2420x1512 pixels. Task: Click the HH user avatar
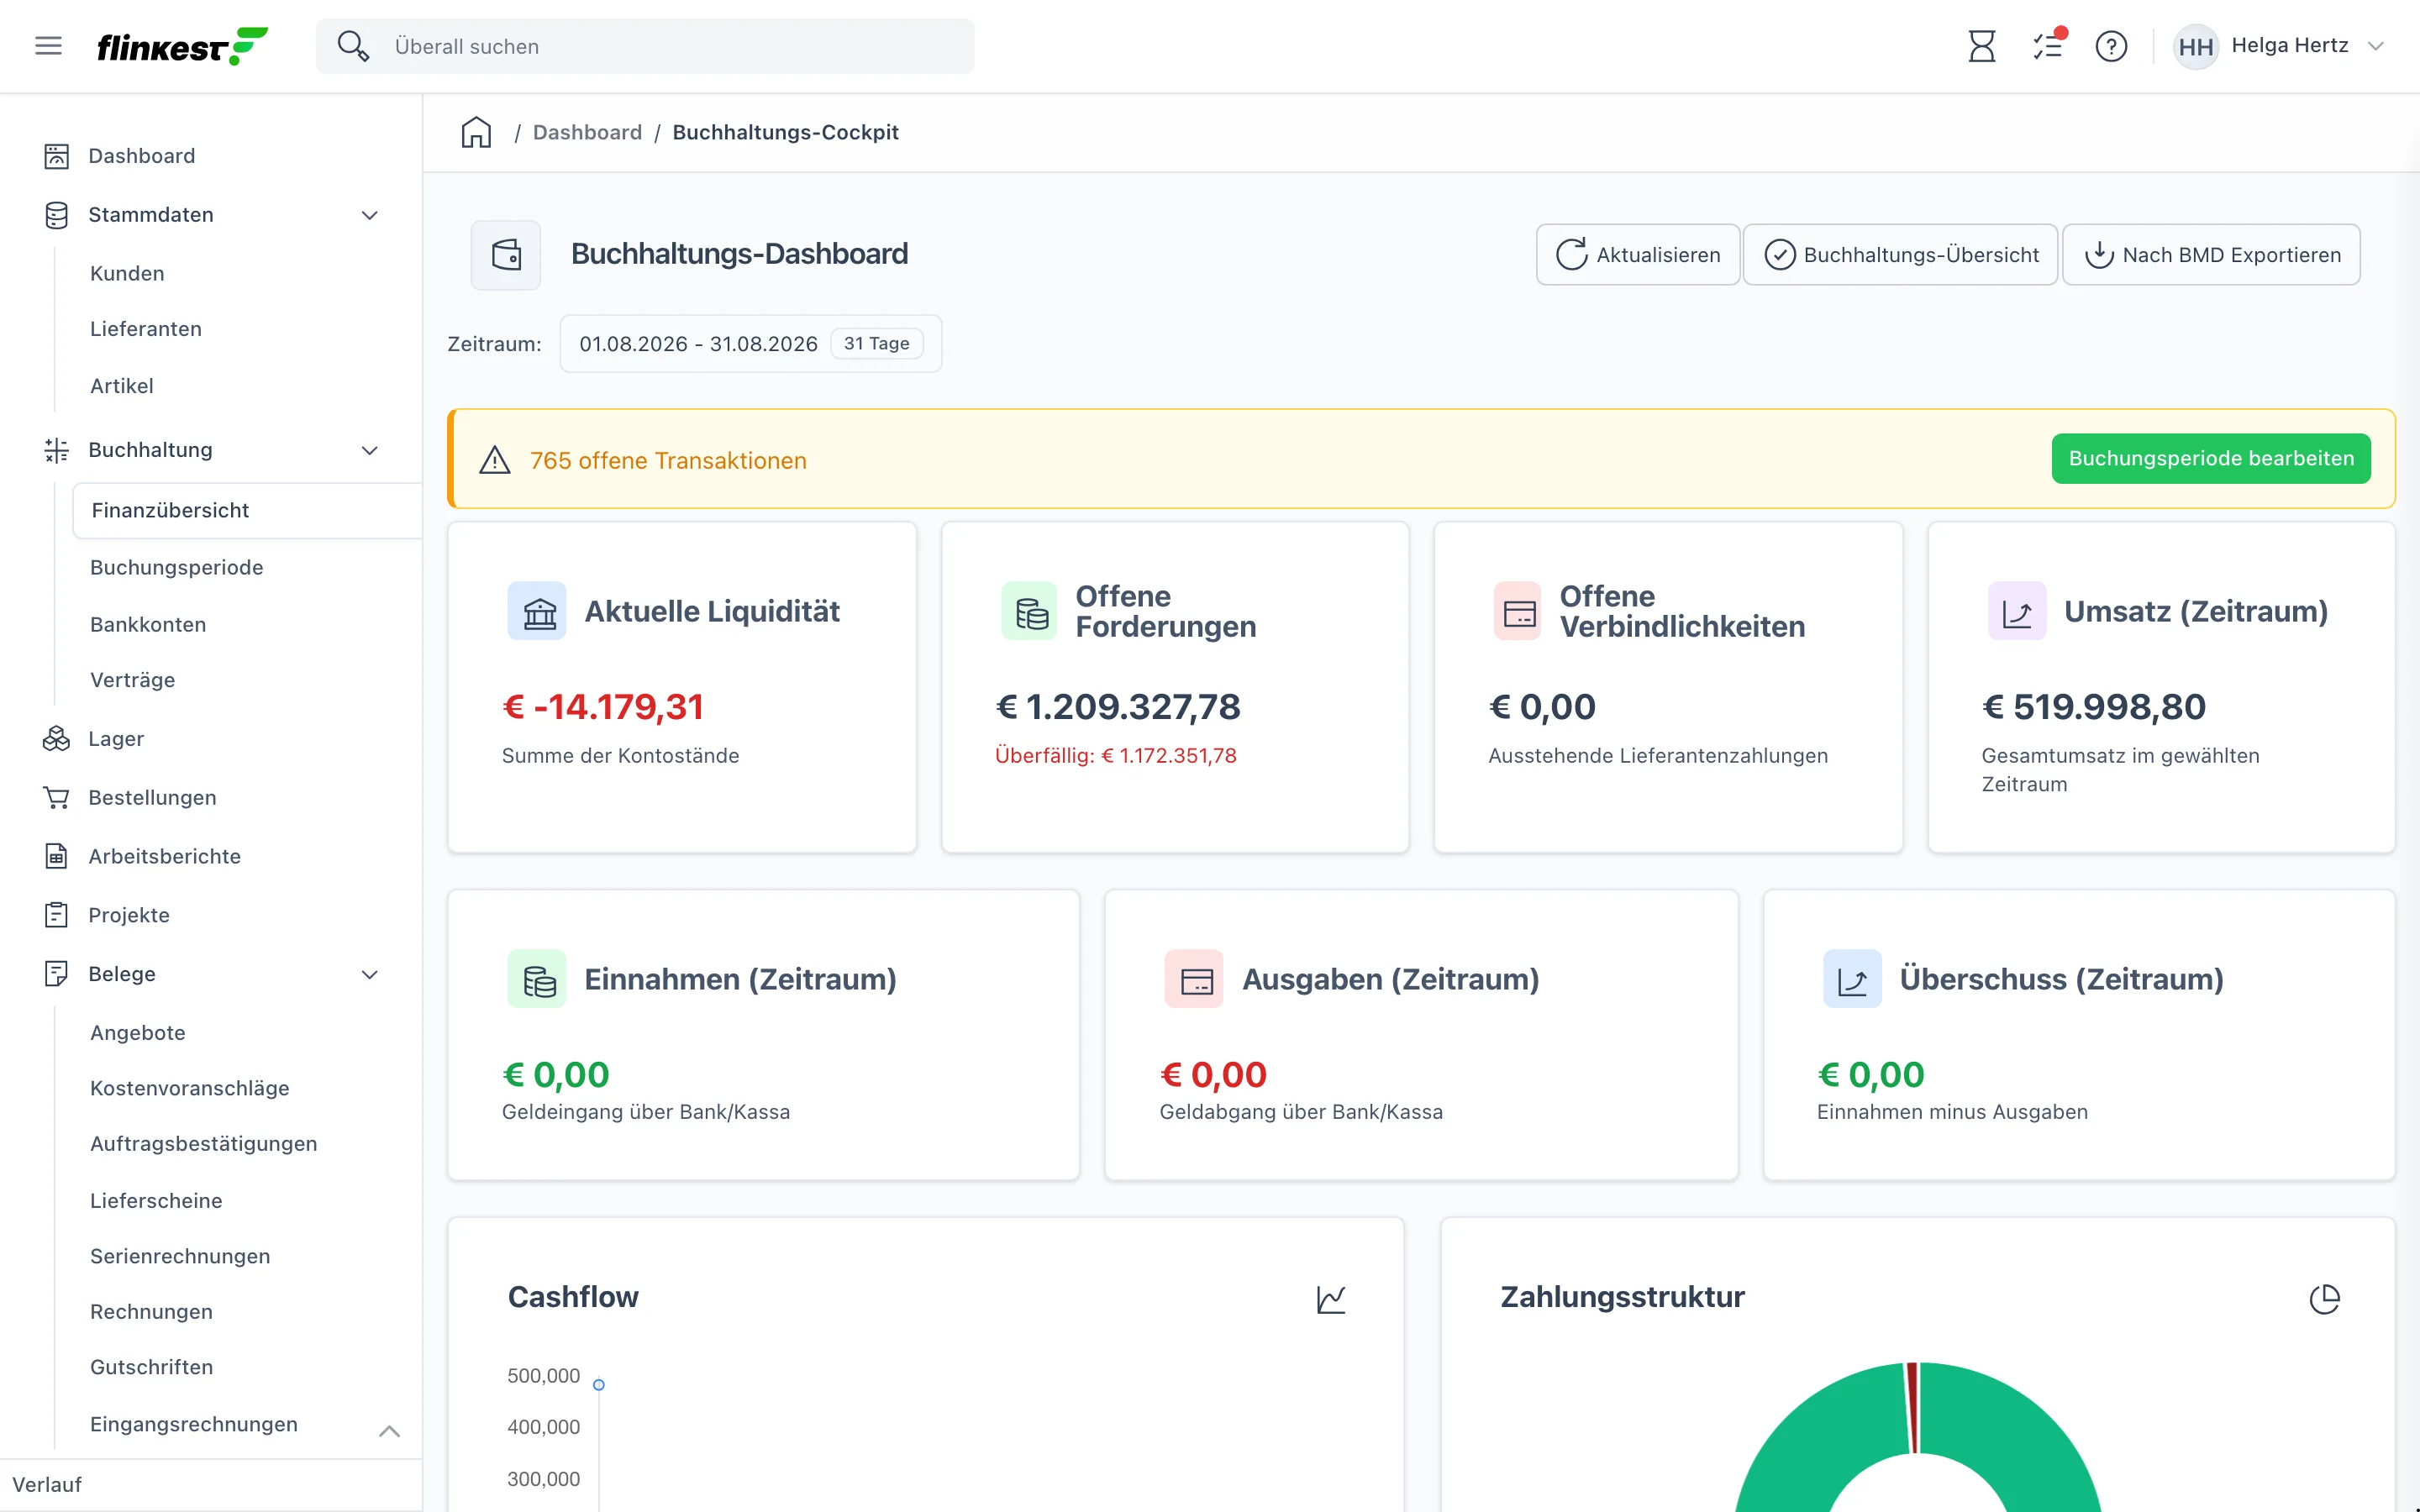coord(2195,46)
